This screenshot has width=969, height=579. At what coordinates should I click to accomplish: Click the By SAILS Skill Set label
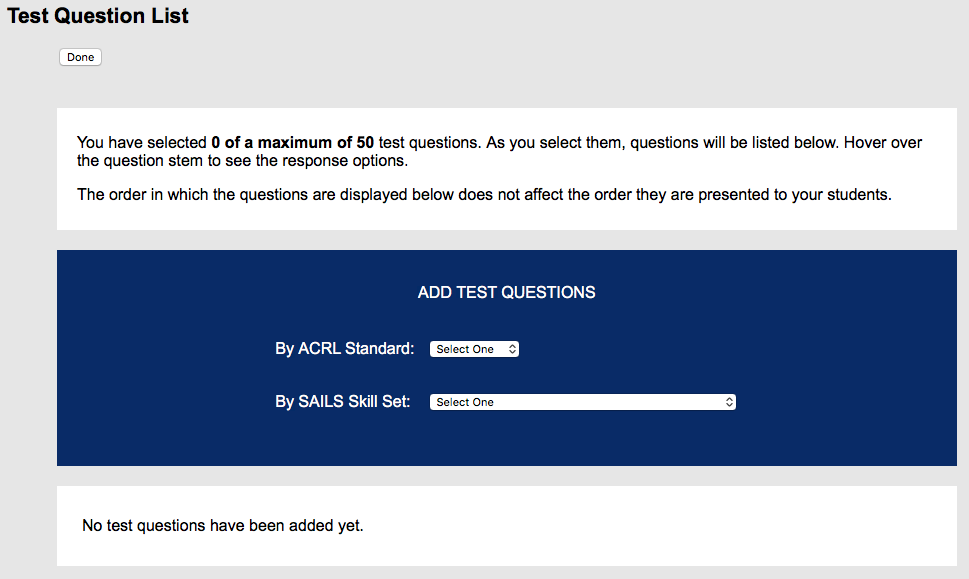click(x=342, y=402)
